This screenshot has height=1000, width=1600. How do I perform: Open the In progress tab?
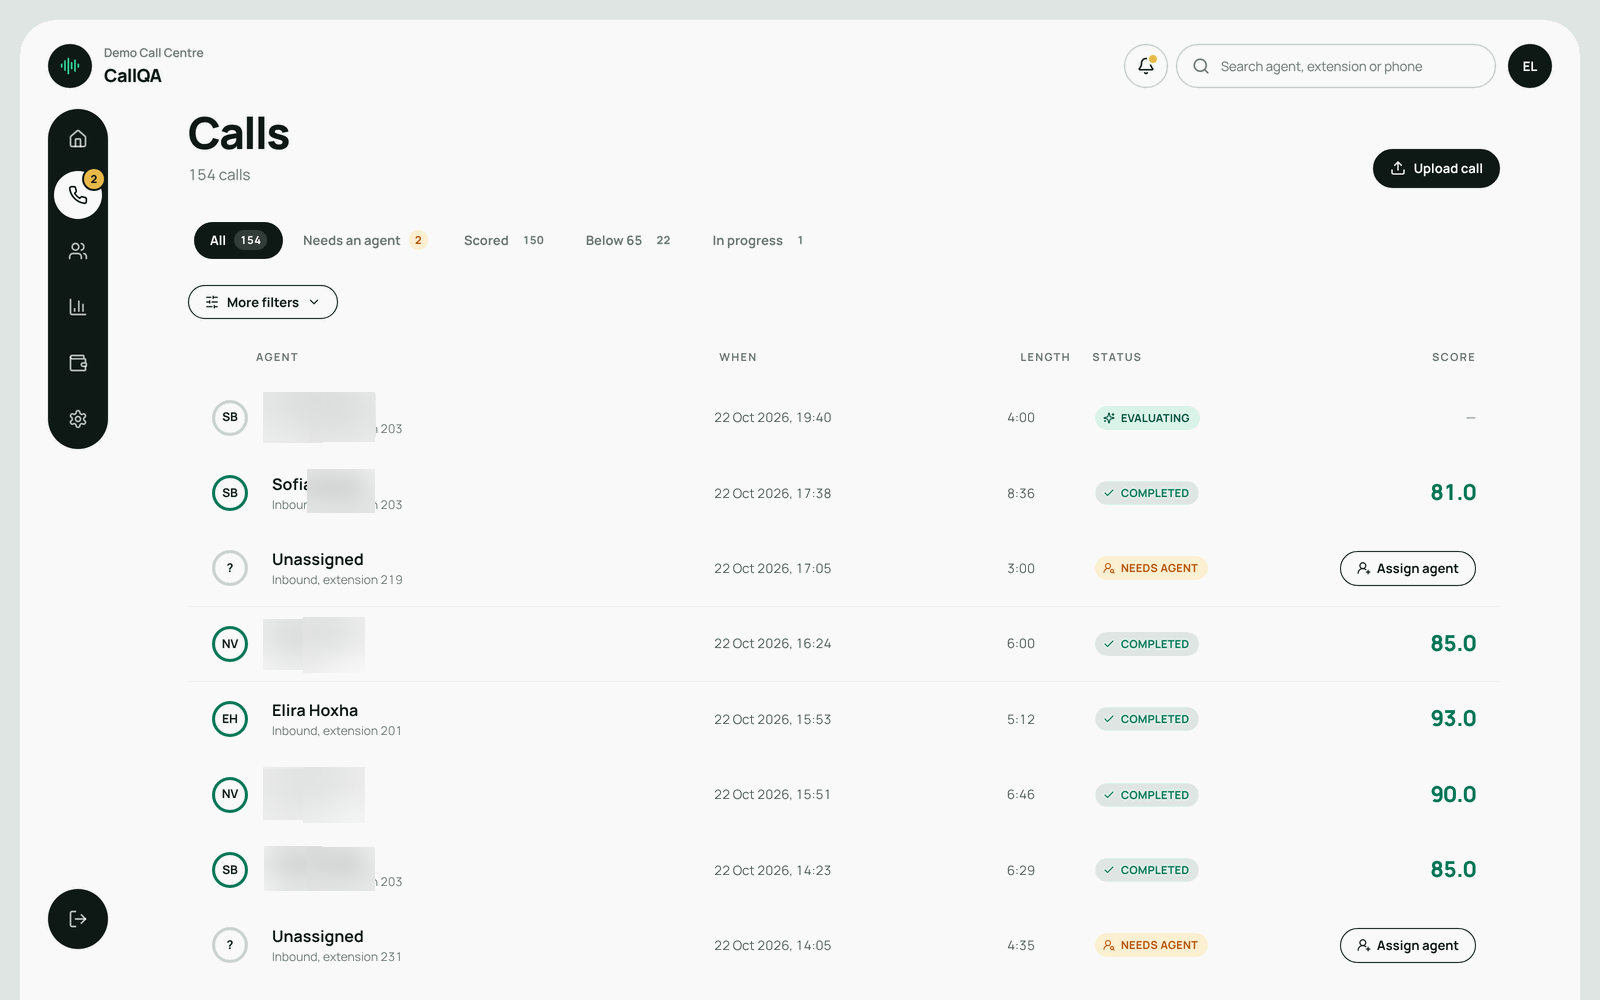758,240
